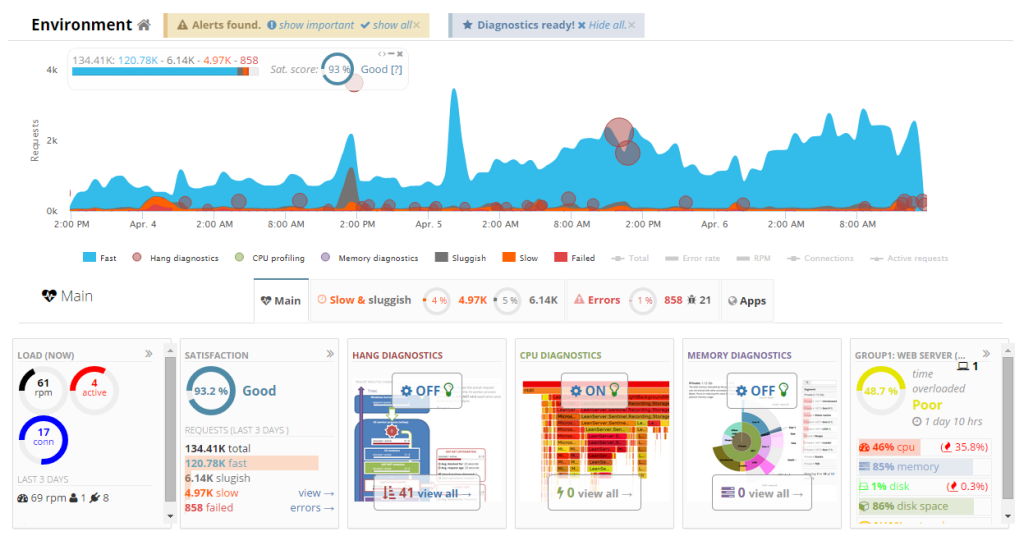Expand the GROUP1: WEB SERVER panel chevron

986,354
